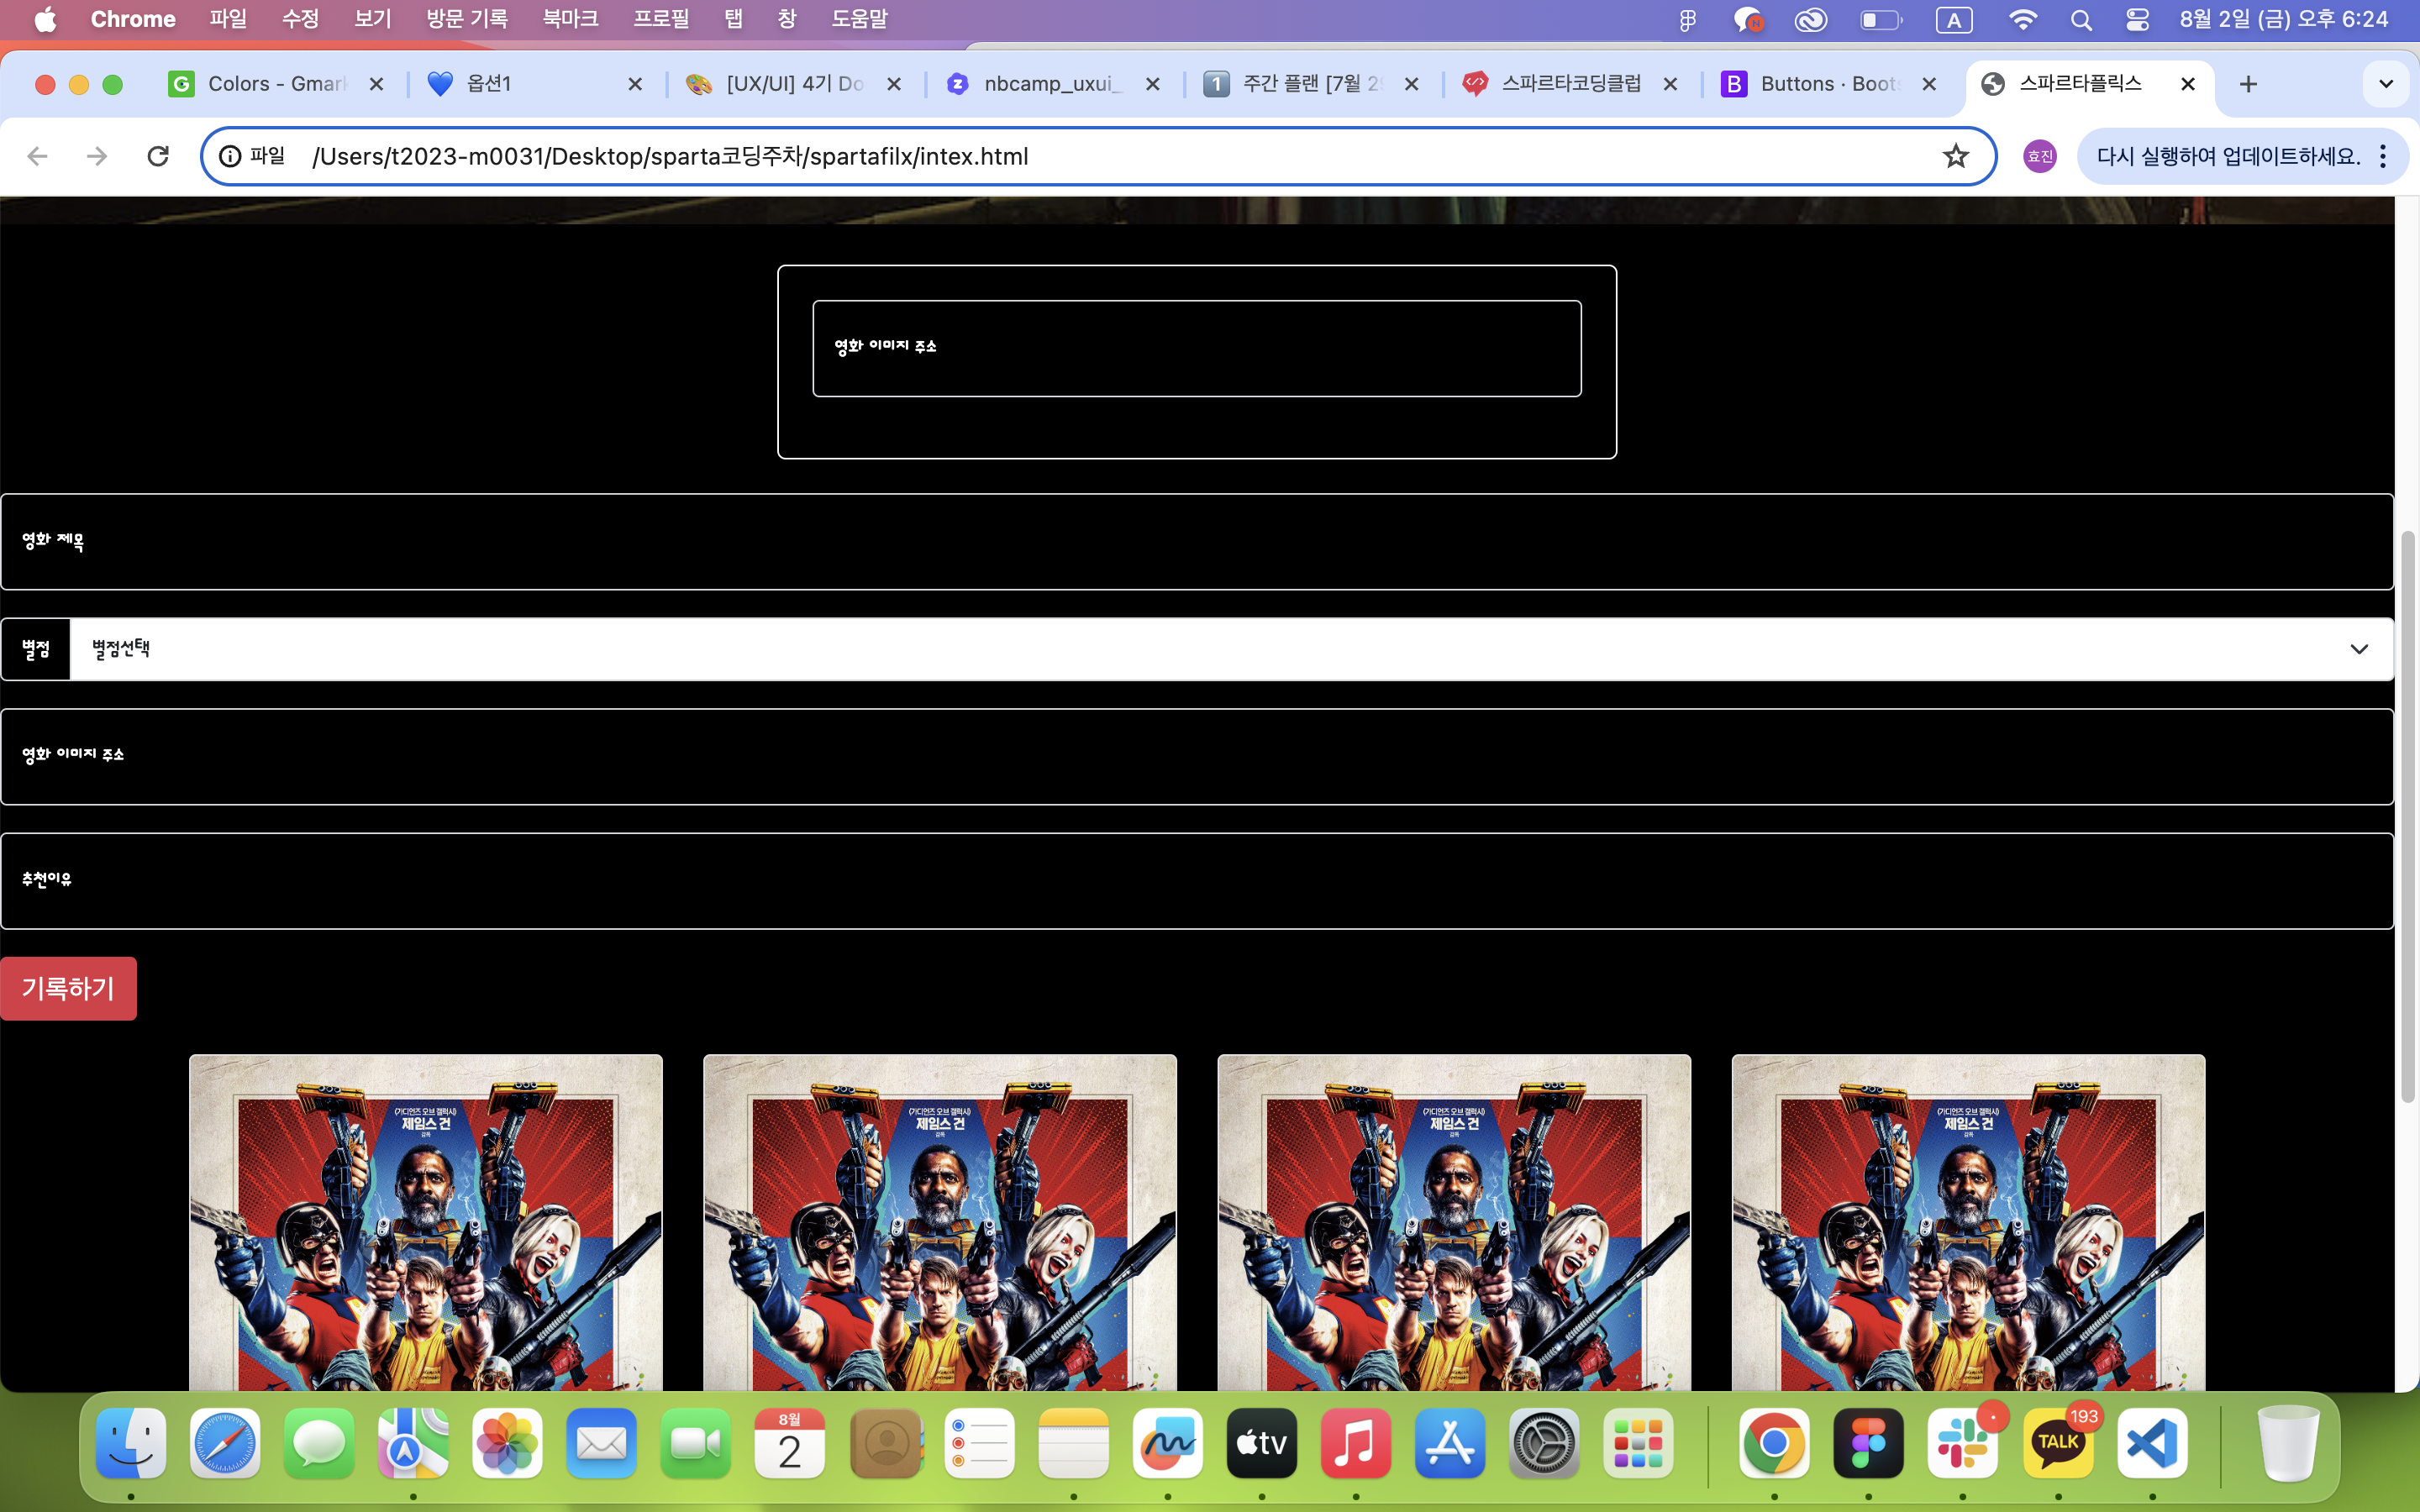Image resolution: width=2420 pixels, height=1512 pixels.
Task: Open Notes app in the dock
Action: pyautogui.click(x=1073, y=1443)
